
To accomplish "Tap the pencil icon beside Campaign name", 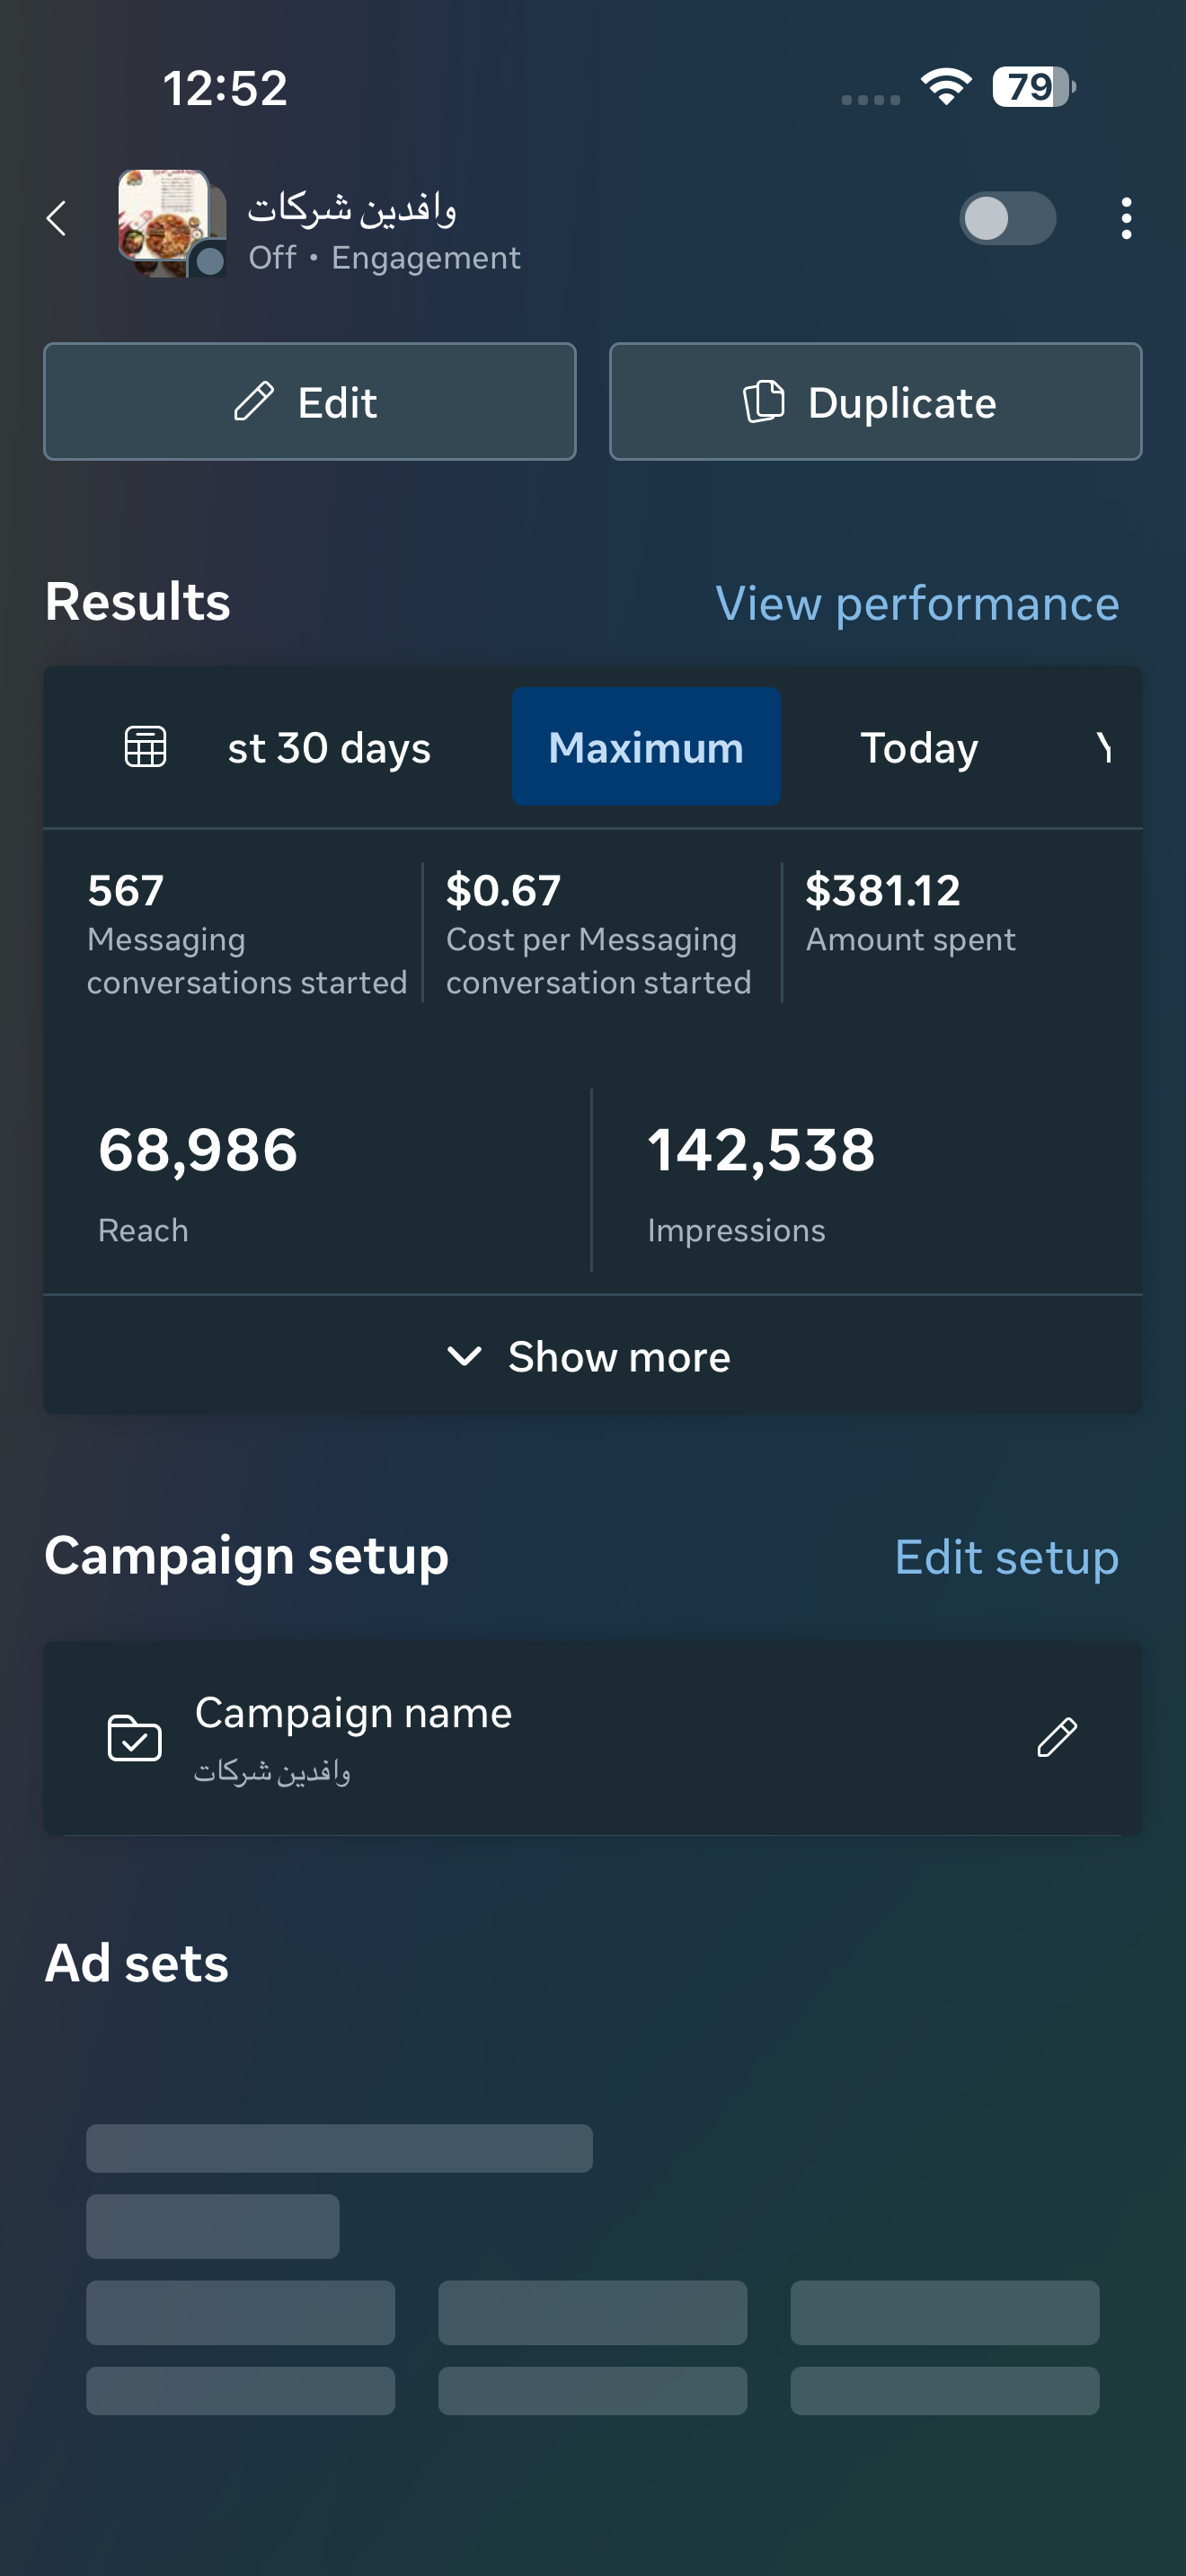I will coord(1056,1738).
